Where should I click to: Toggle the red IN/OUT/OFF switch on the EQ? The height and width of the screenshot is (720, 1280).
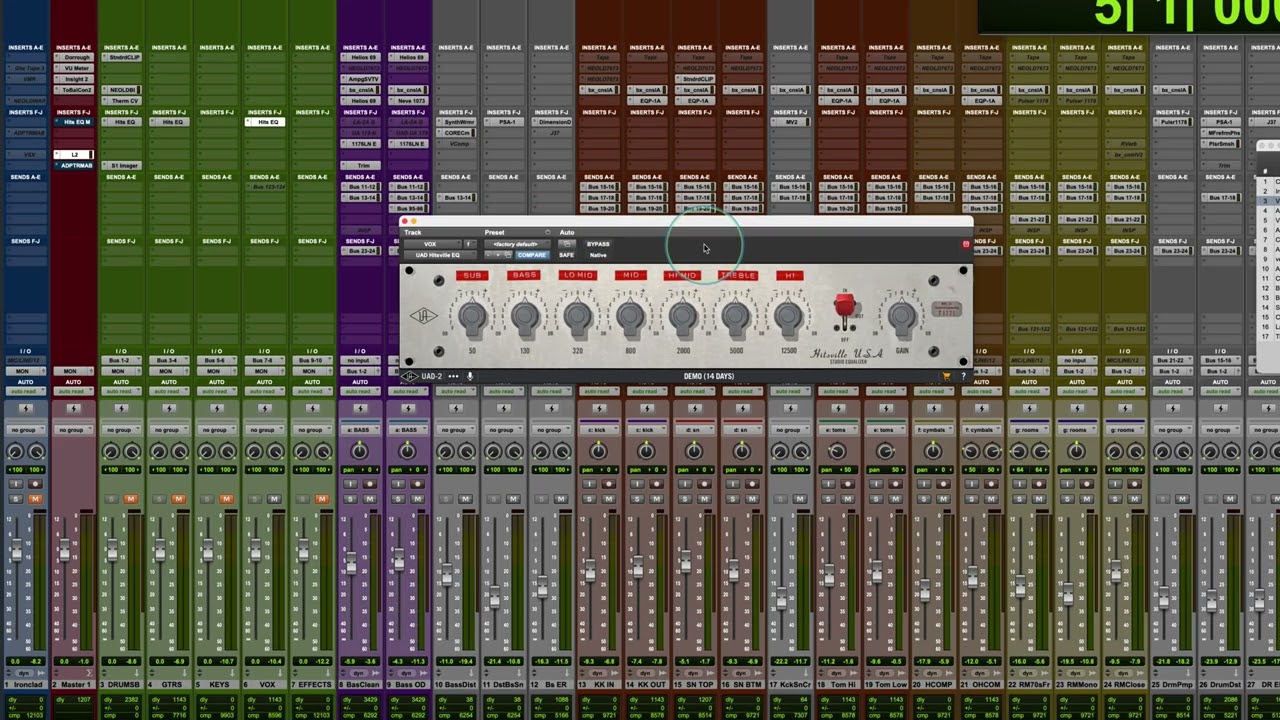click(x=845, y=307)
